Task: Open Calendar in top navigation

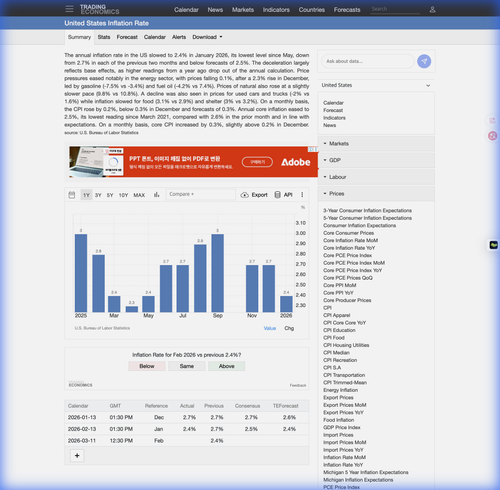Action: (186, 10)
